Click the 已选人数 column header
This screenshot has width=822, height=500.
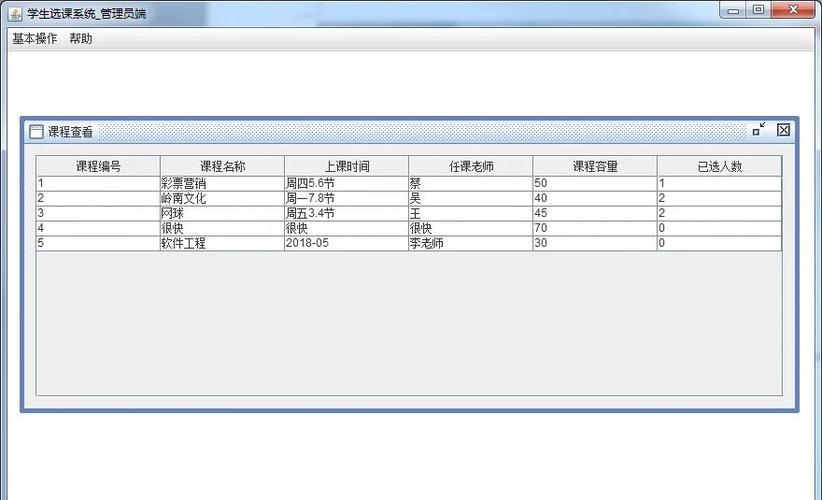click(x=719, y=166)
